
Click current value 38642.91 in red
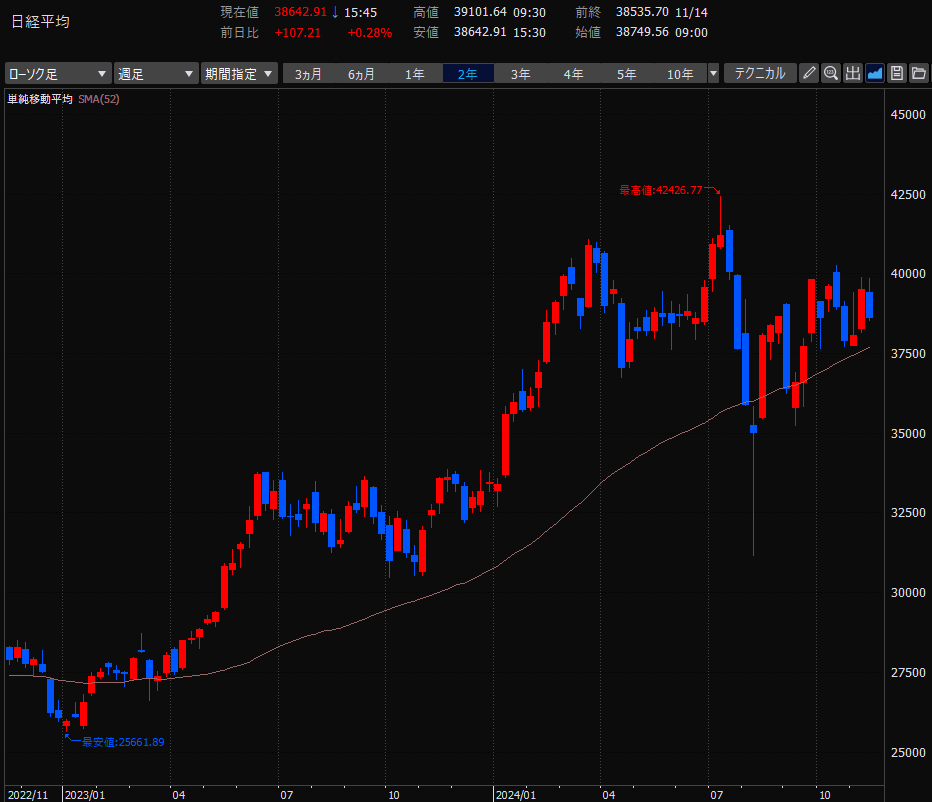click(x=300, y=12)
